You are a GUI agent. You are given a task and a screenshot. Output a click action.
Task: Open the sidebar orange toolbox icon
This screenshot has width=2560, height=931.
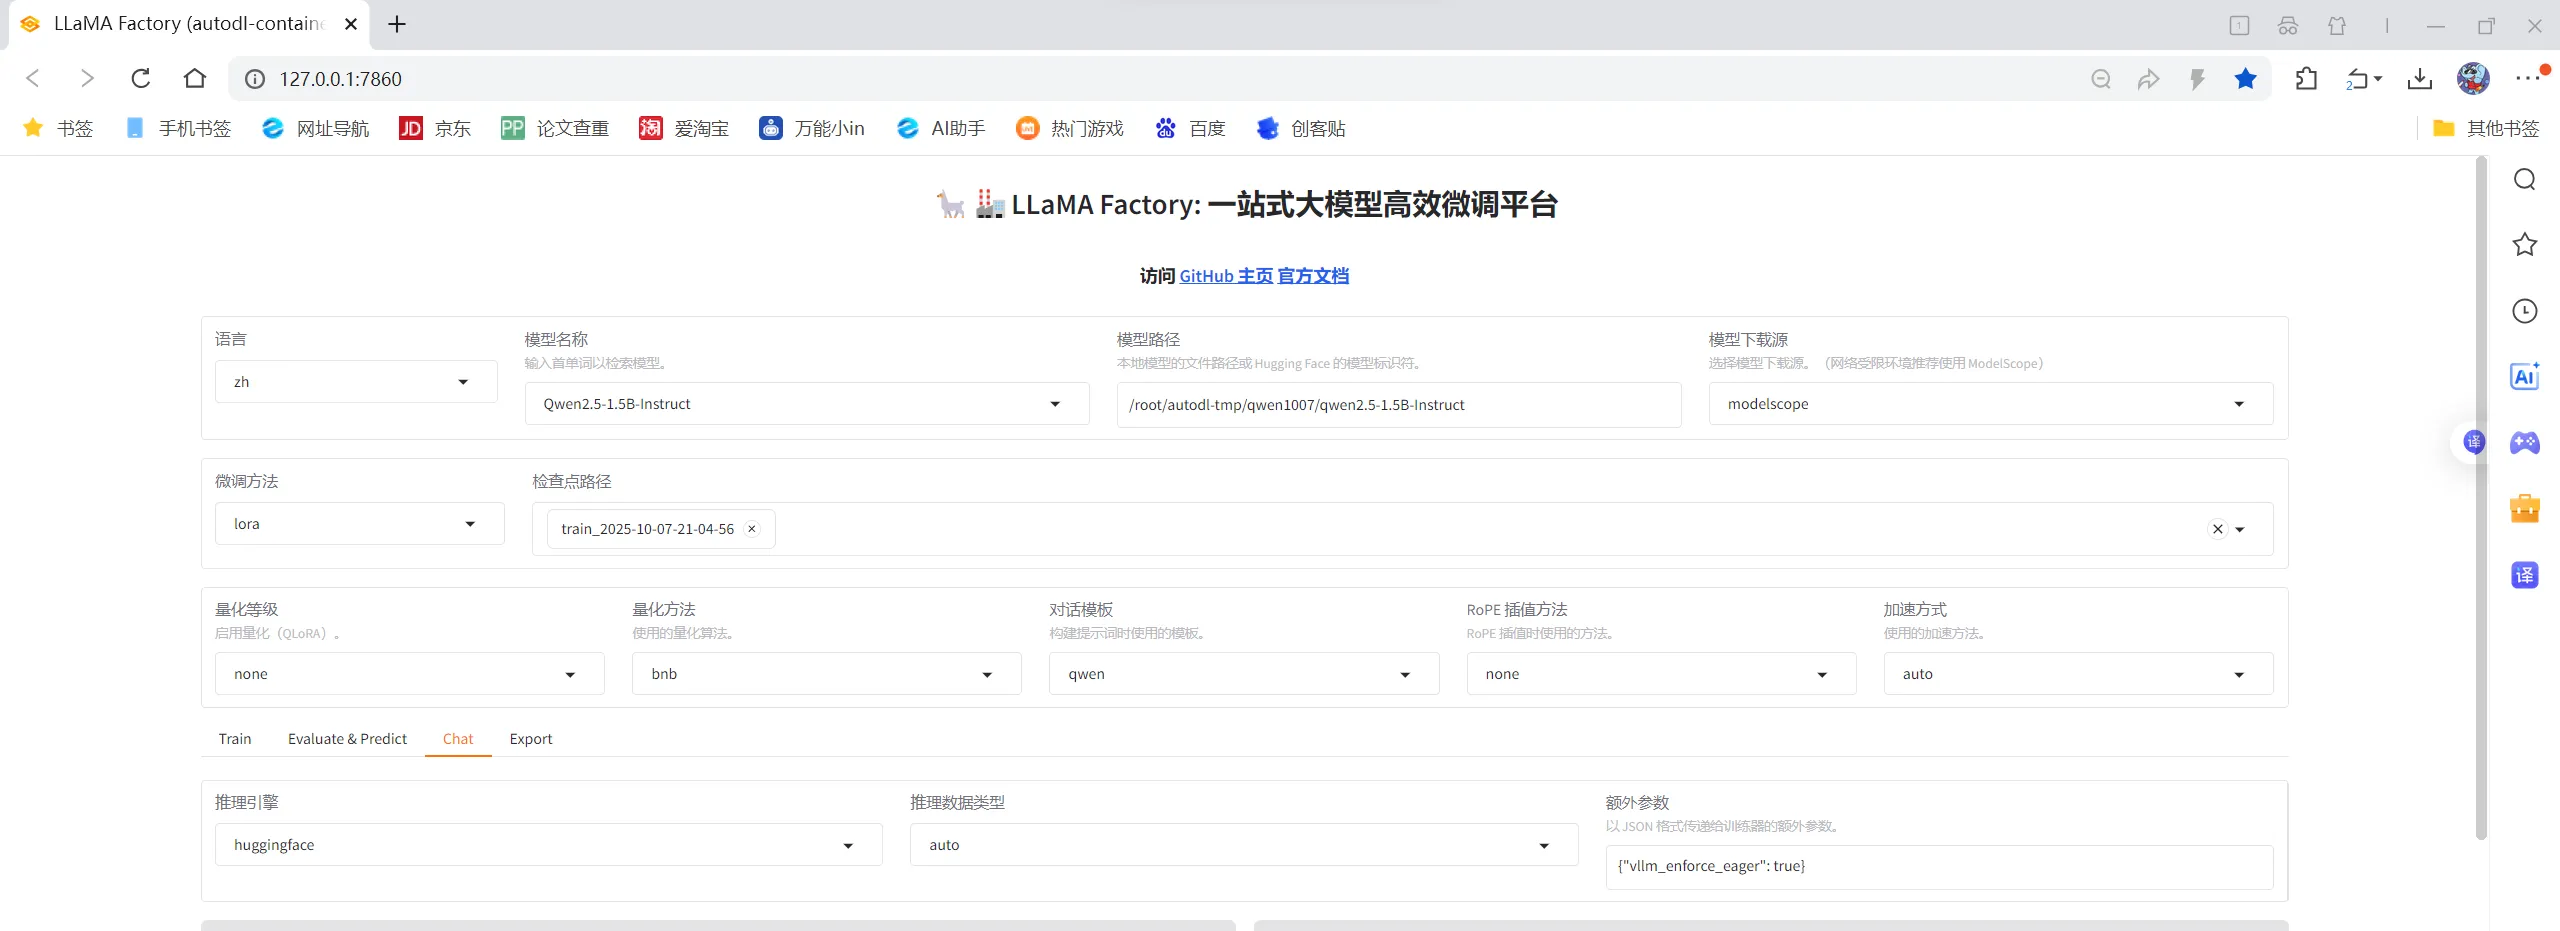click(2525, 508)
